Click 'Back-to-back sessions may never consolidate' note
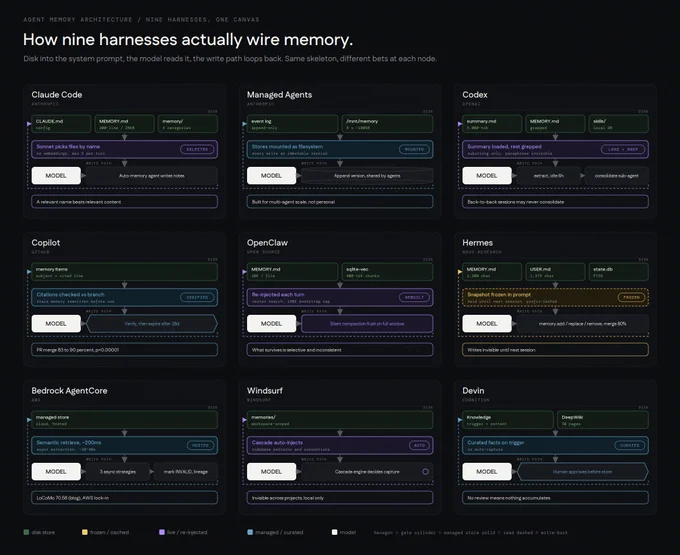 555,202
